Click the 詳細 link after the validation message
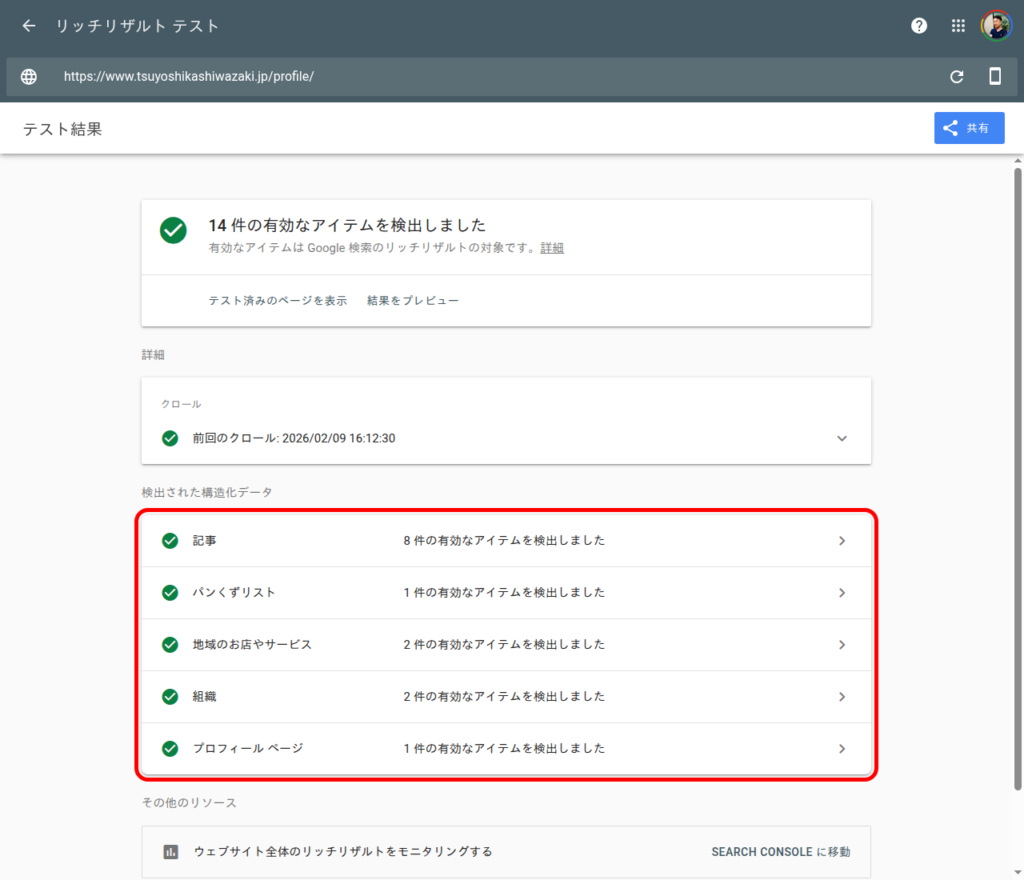The height and width of the screenshot is (880, 1024). [551, 248]
